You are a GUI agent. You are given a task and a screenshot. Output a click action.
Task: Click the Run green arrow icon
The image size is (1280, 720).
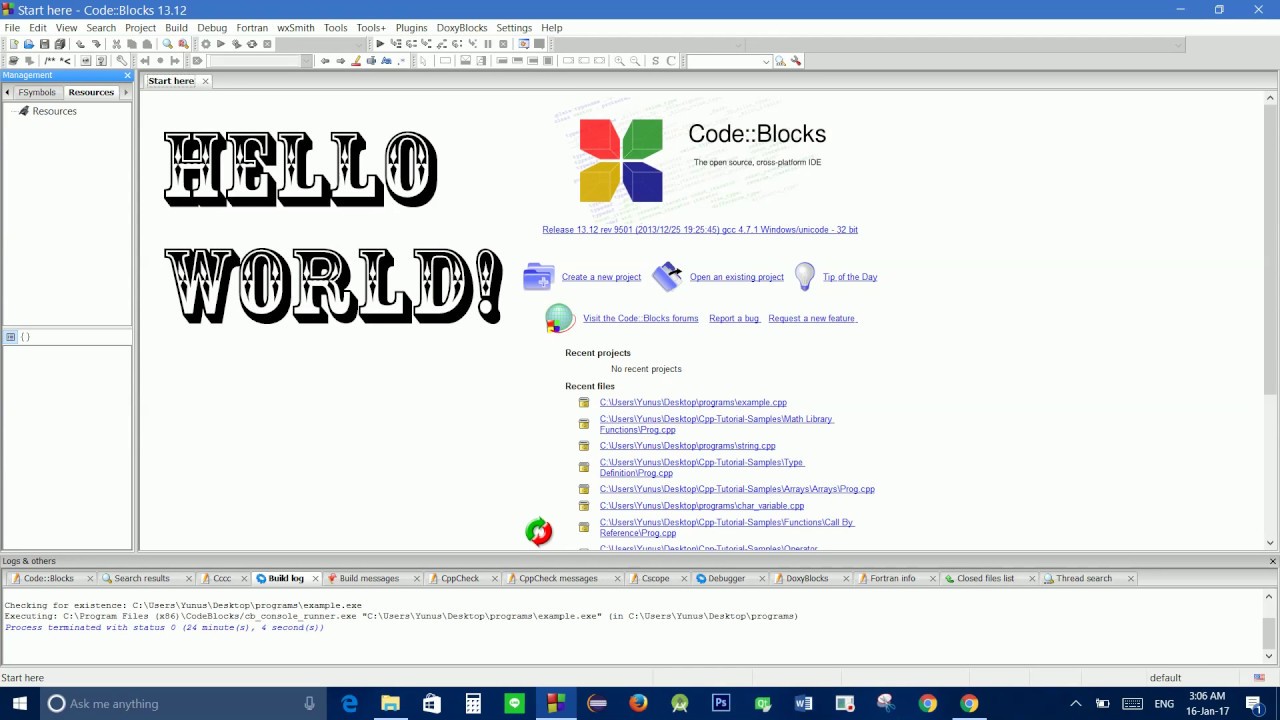(x=221, y=44)
